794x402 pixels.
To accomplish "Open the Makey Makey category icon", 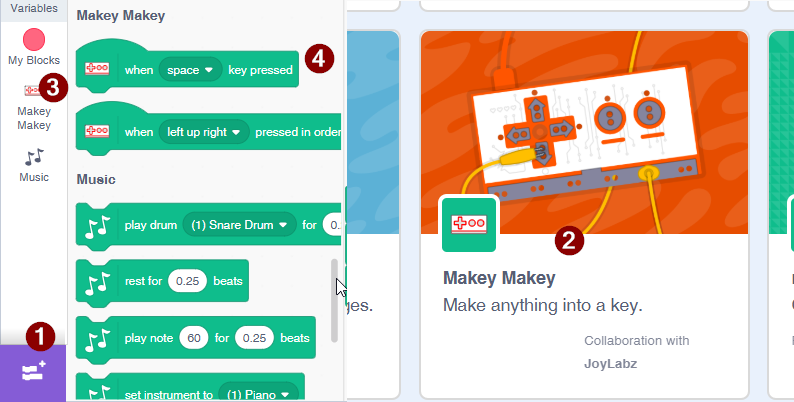I will pyautogui.click(x=33, y=90).
